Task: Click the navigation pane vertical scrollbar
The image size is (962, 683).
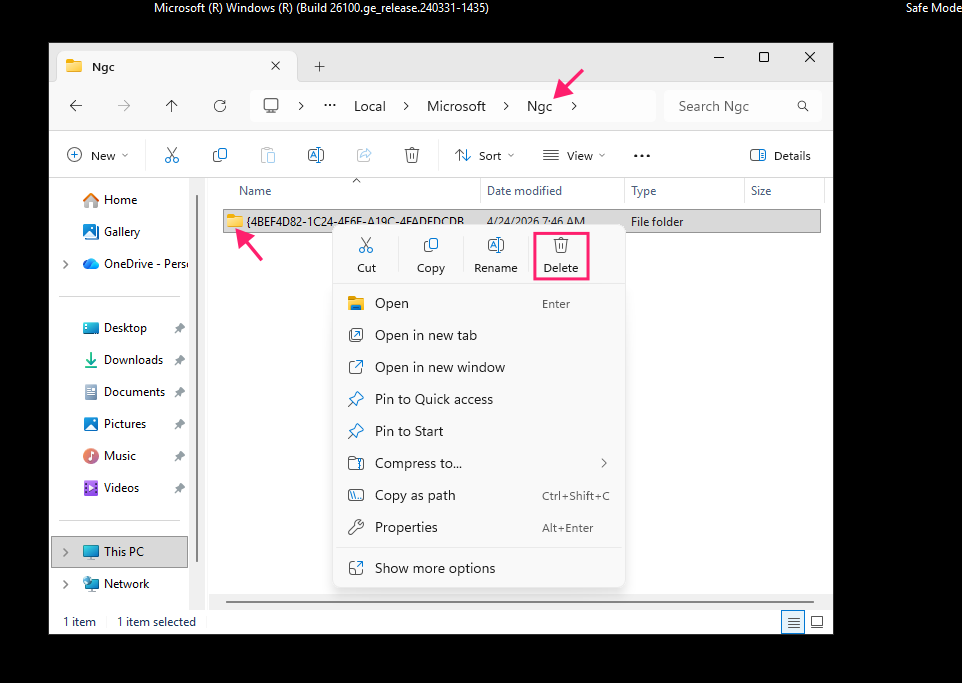Action: click(197, 377)
